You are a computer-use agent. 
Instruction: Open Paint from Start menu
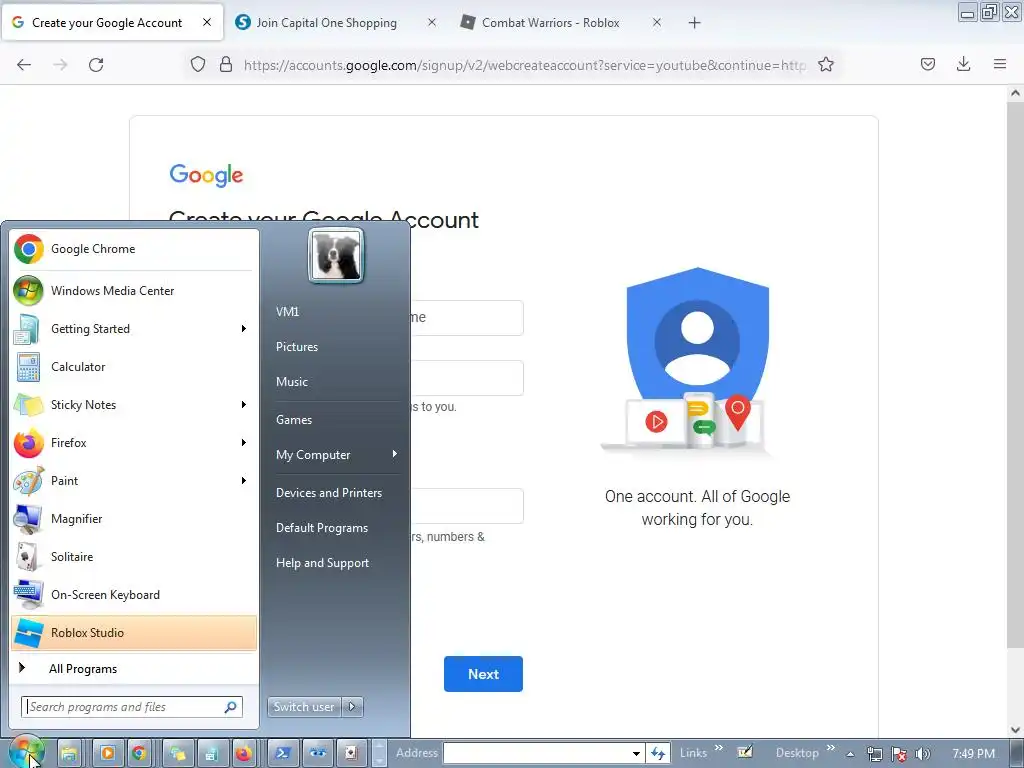pos(134,480)
